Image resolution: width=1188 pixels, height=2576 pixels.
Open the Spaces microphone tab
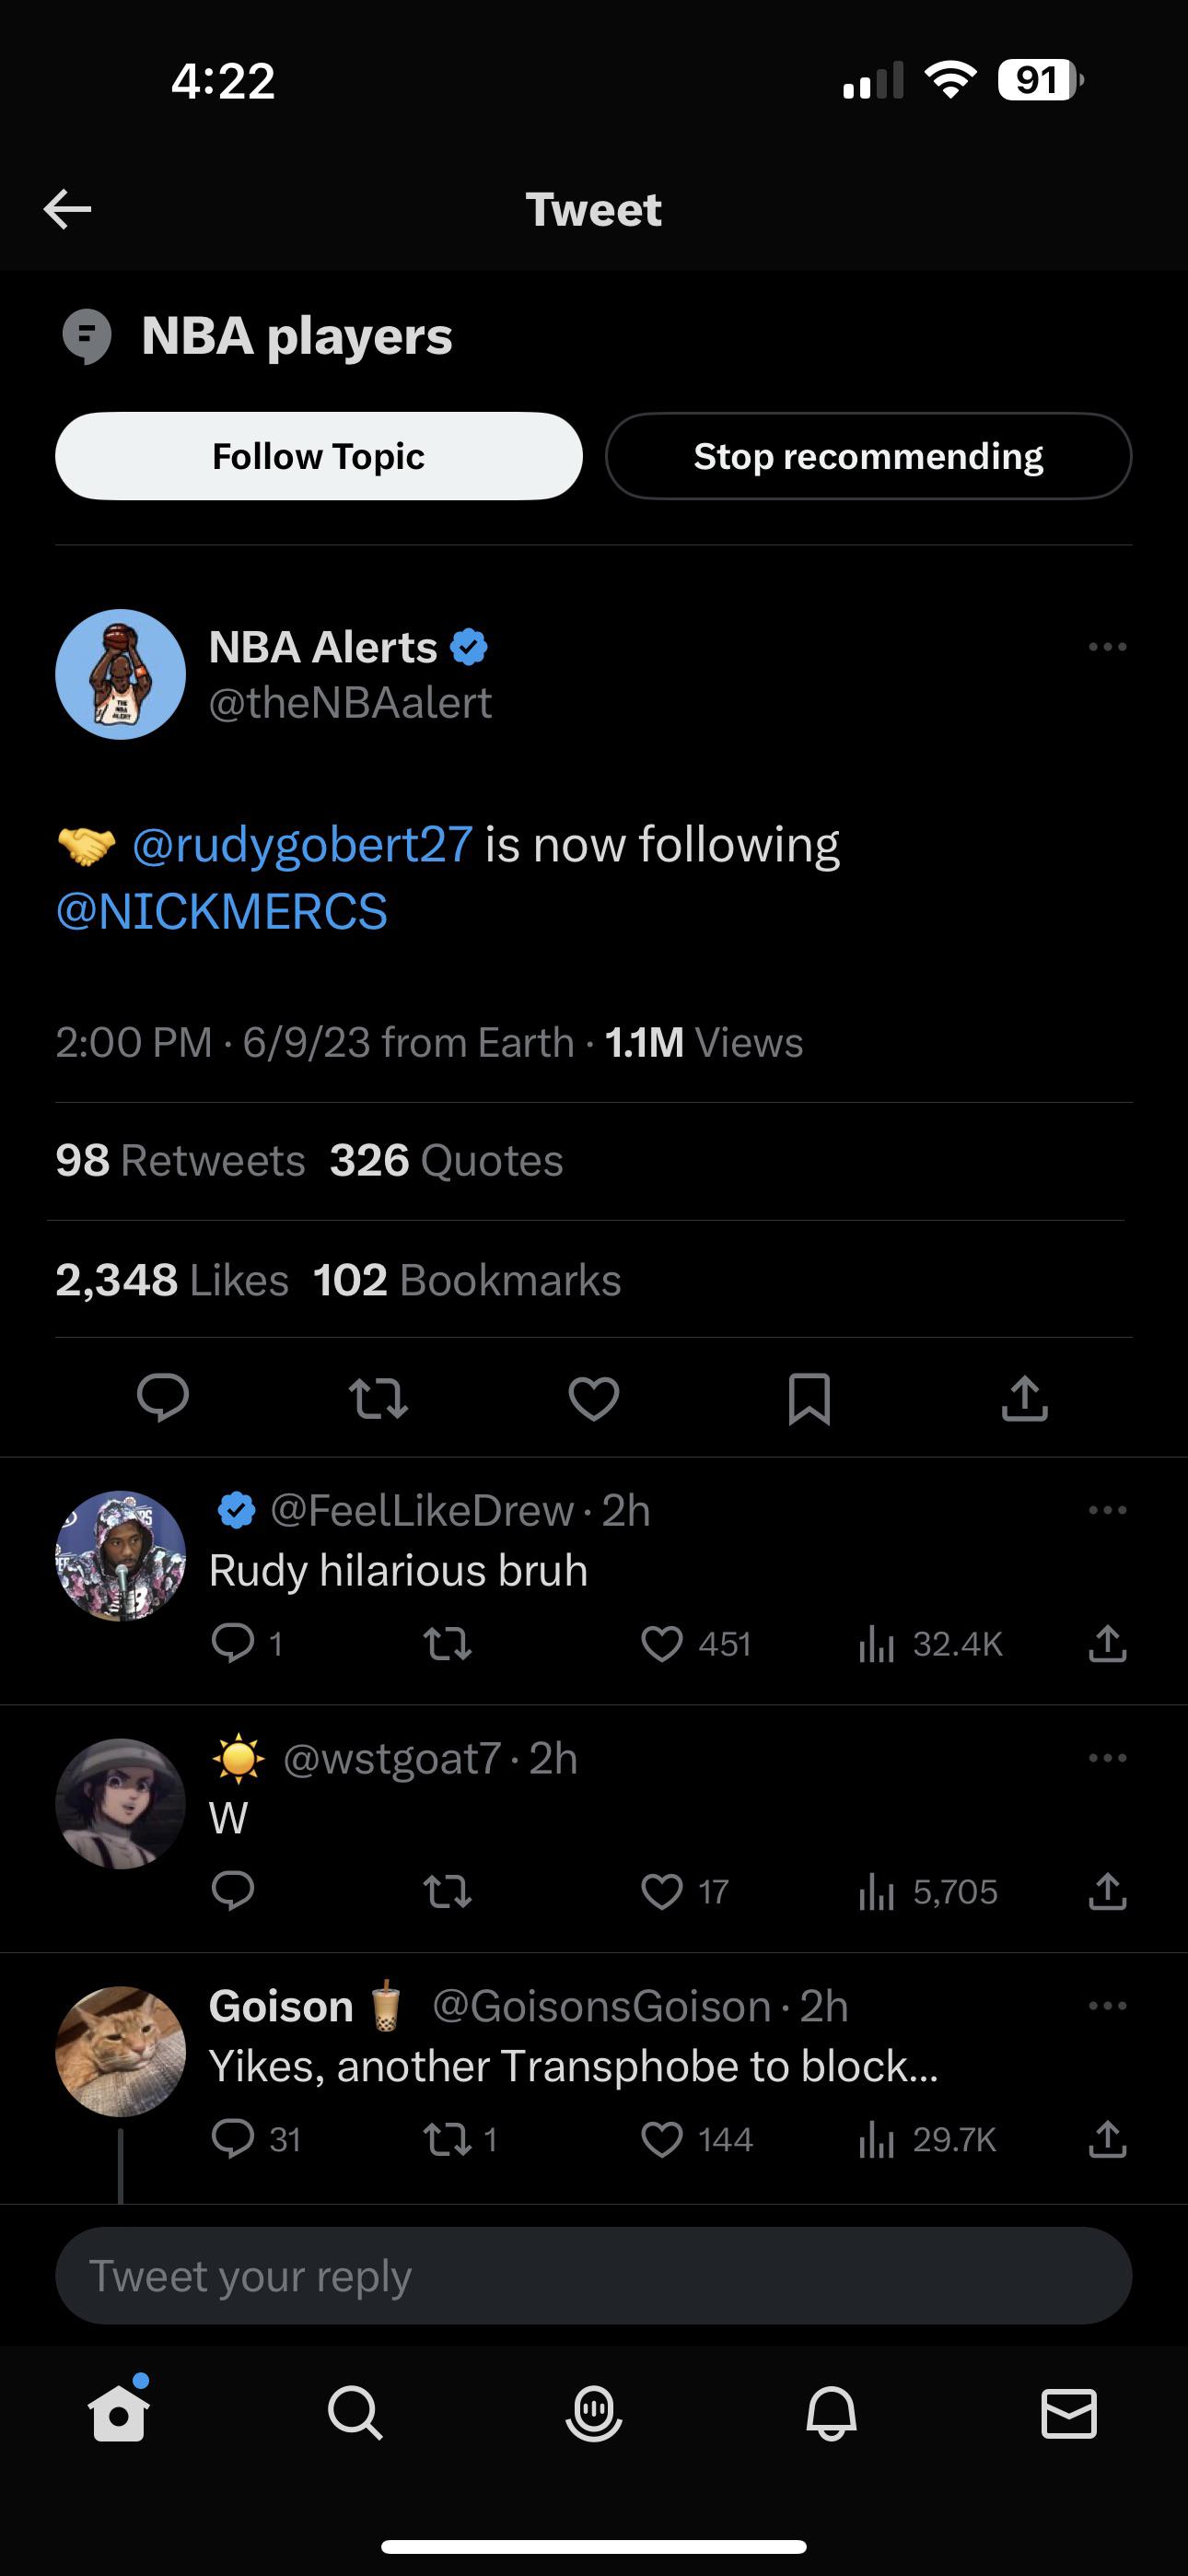click(x=594, y=2413)
